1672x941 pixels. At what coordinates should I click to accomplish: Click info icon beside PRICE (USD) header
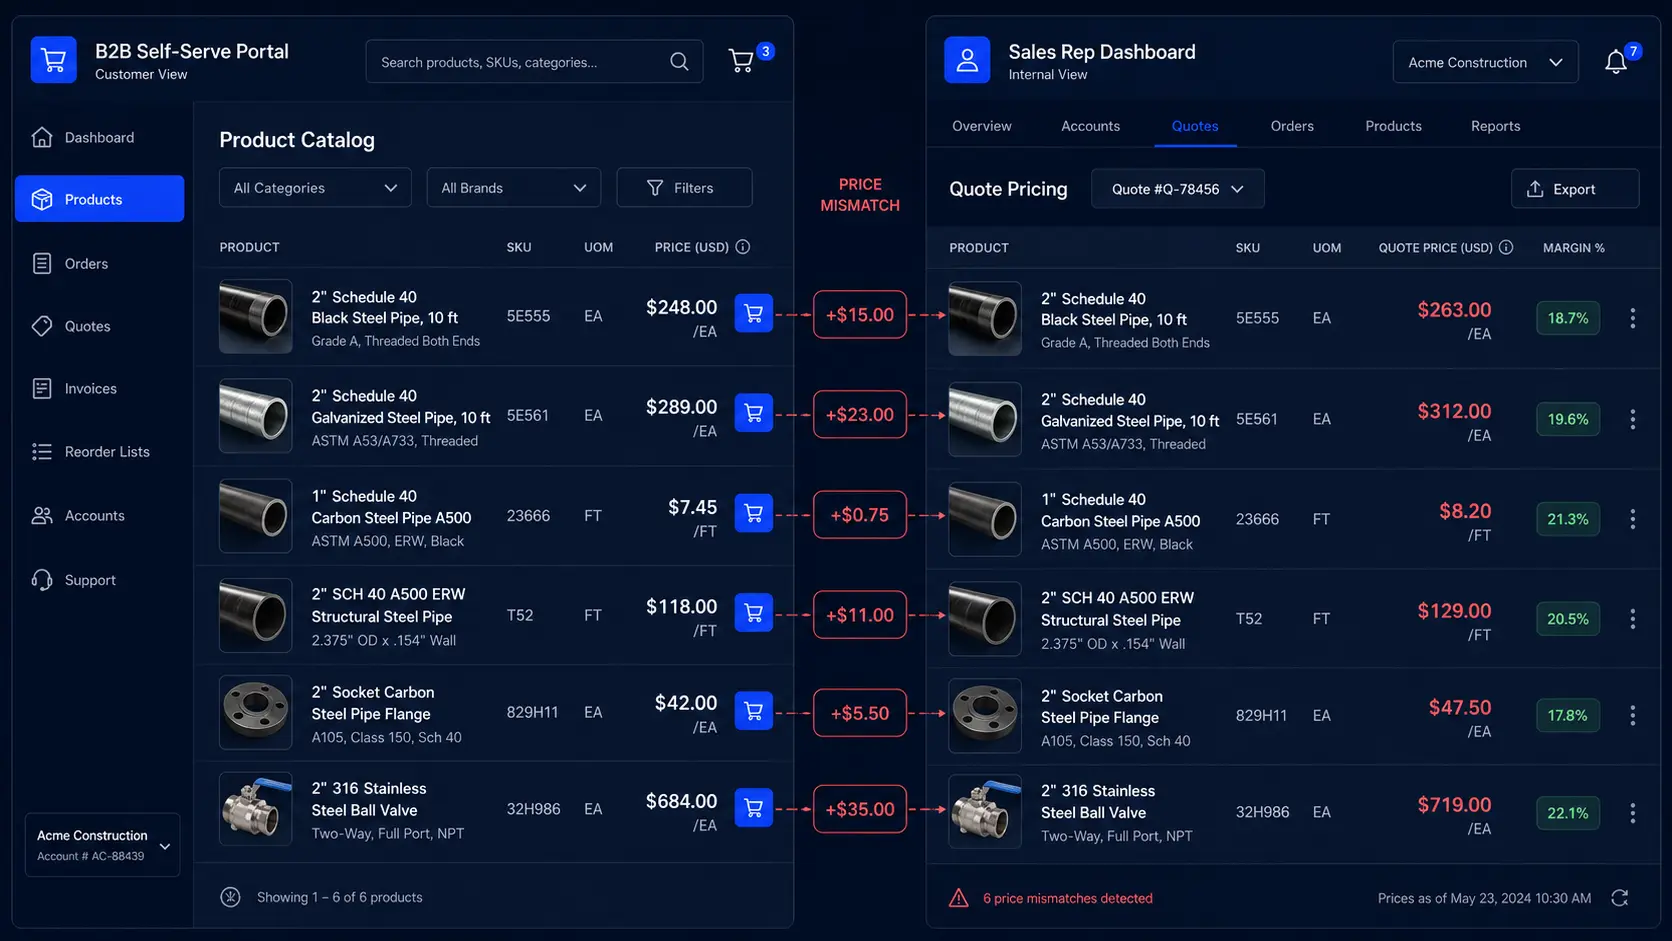743,247
